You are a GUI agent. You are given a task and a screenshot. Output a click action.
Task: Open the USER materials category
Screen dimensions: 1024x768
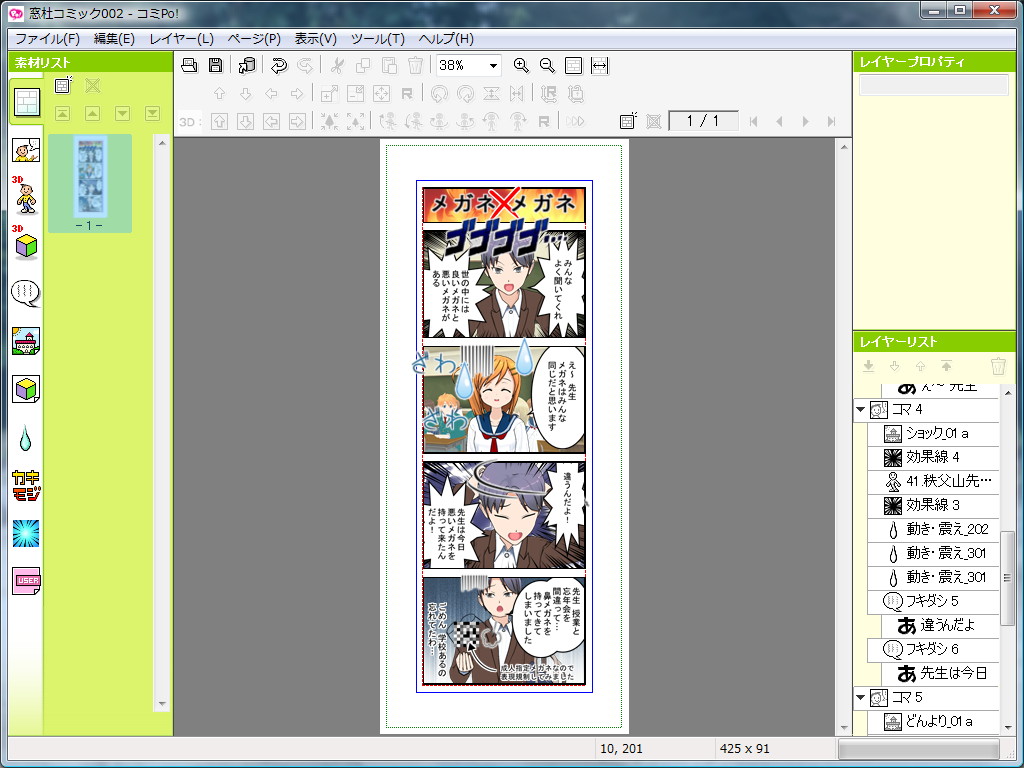pos(26,581)
